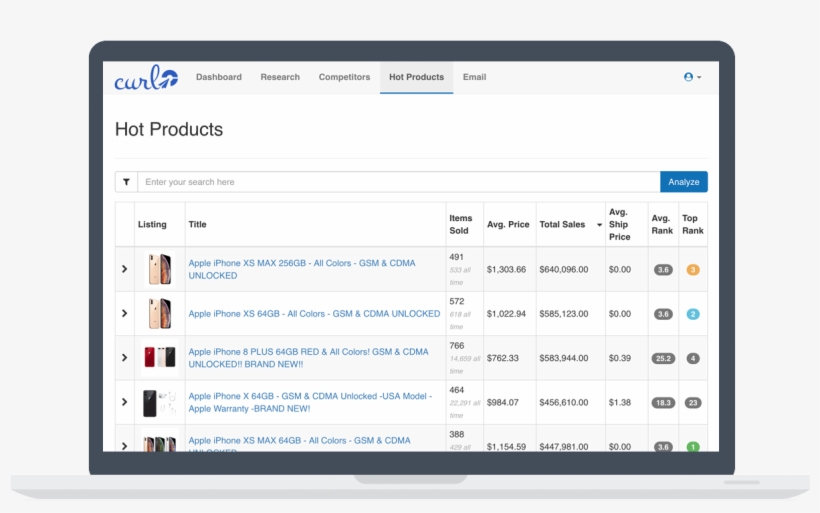Click the filter funnel icon
The height and width of the screenshot is (513, 820).
pyautogui.click(x=126, y=182)
